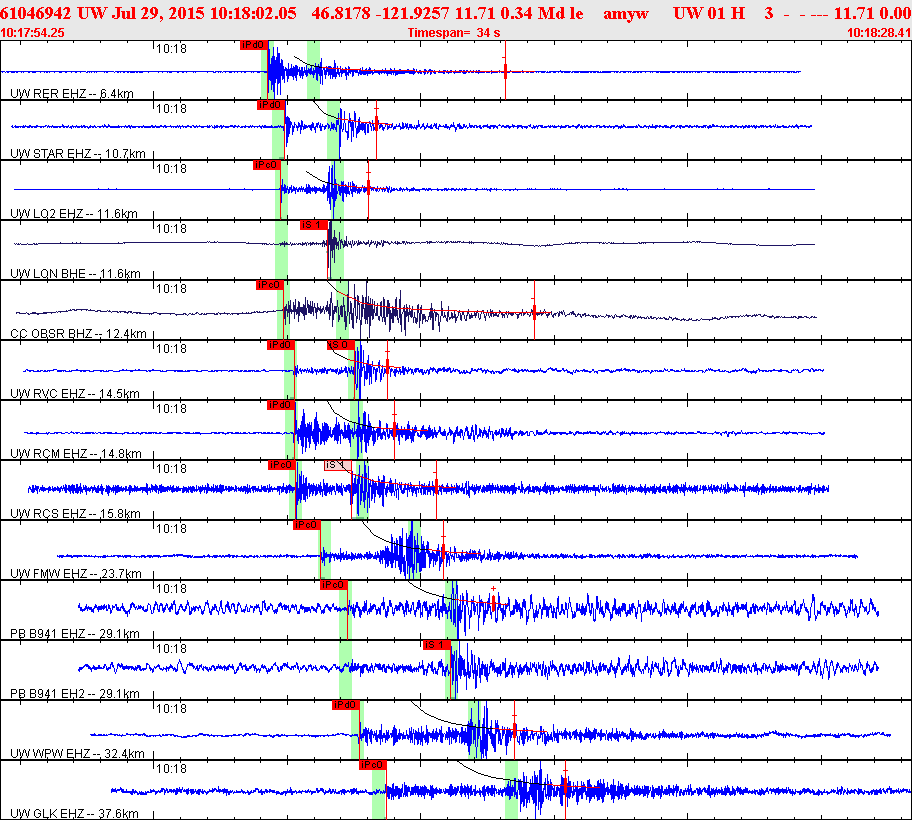This screenshot has width=912, height=820.
Task: Select the iPc0 pick flag on GLK trace
Action: (x=372, y=765)
